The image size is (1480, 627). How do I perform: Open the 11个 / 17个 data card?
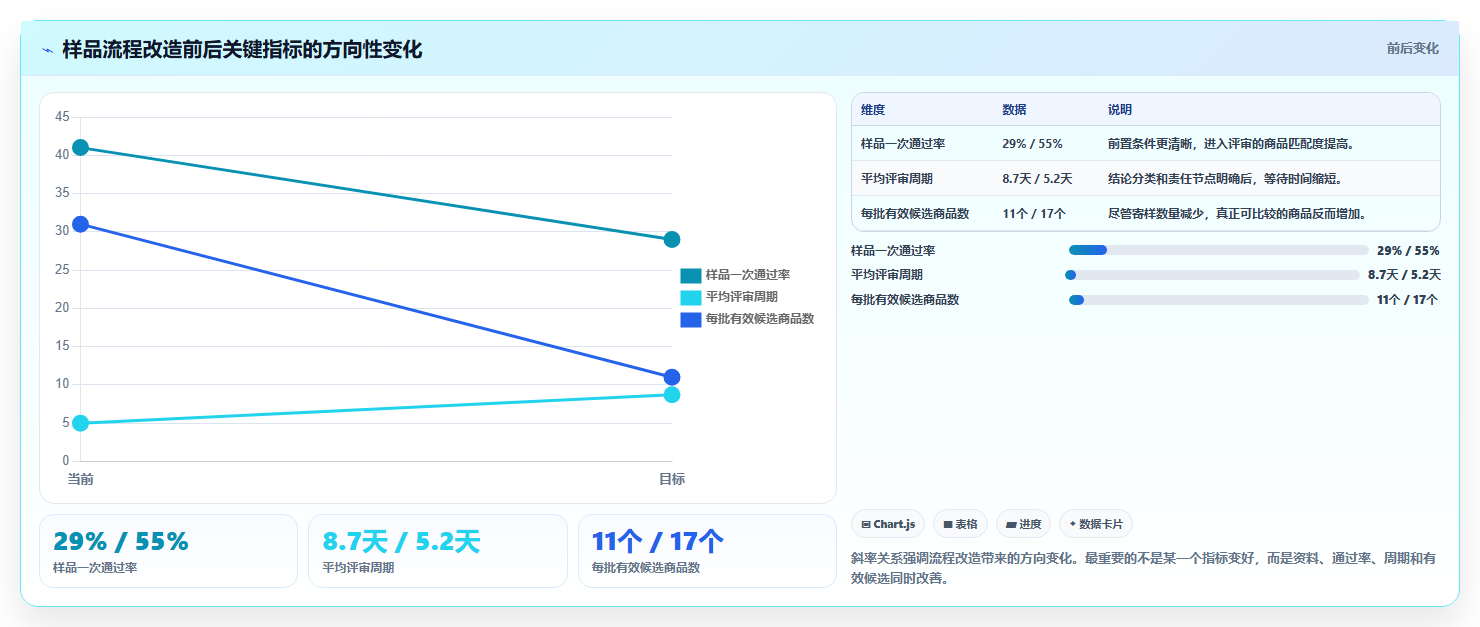click(x=707, y=551)
